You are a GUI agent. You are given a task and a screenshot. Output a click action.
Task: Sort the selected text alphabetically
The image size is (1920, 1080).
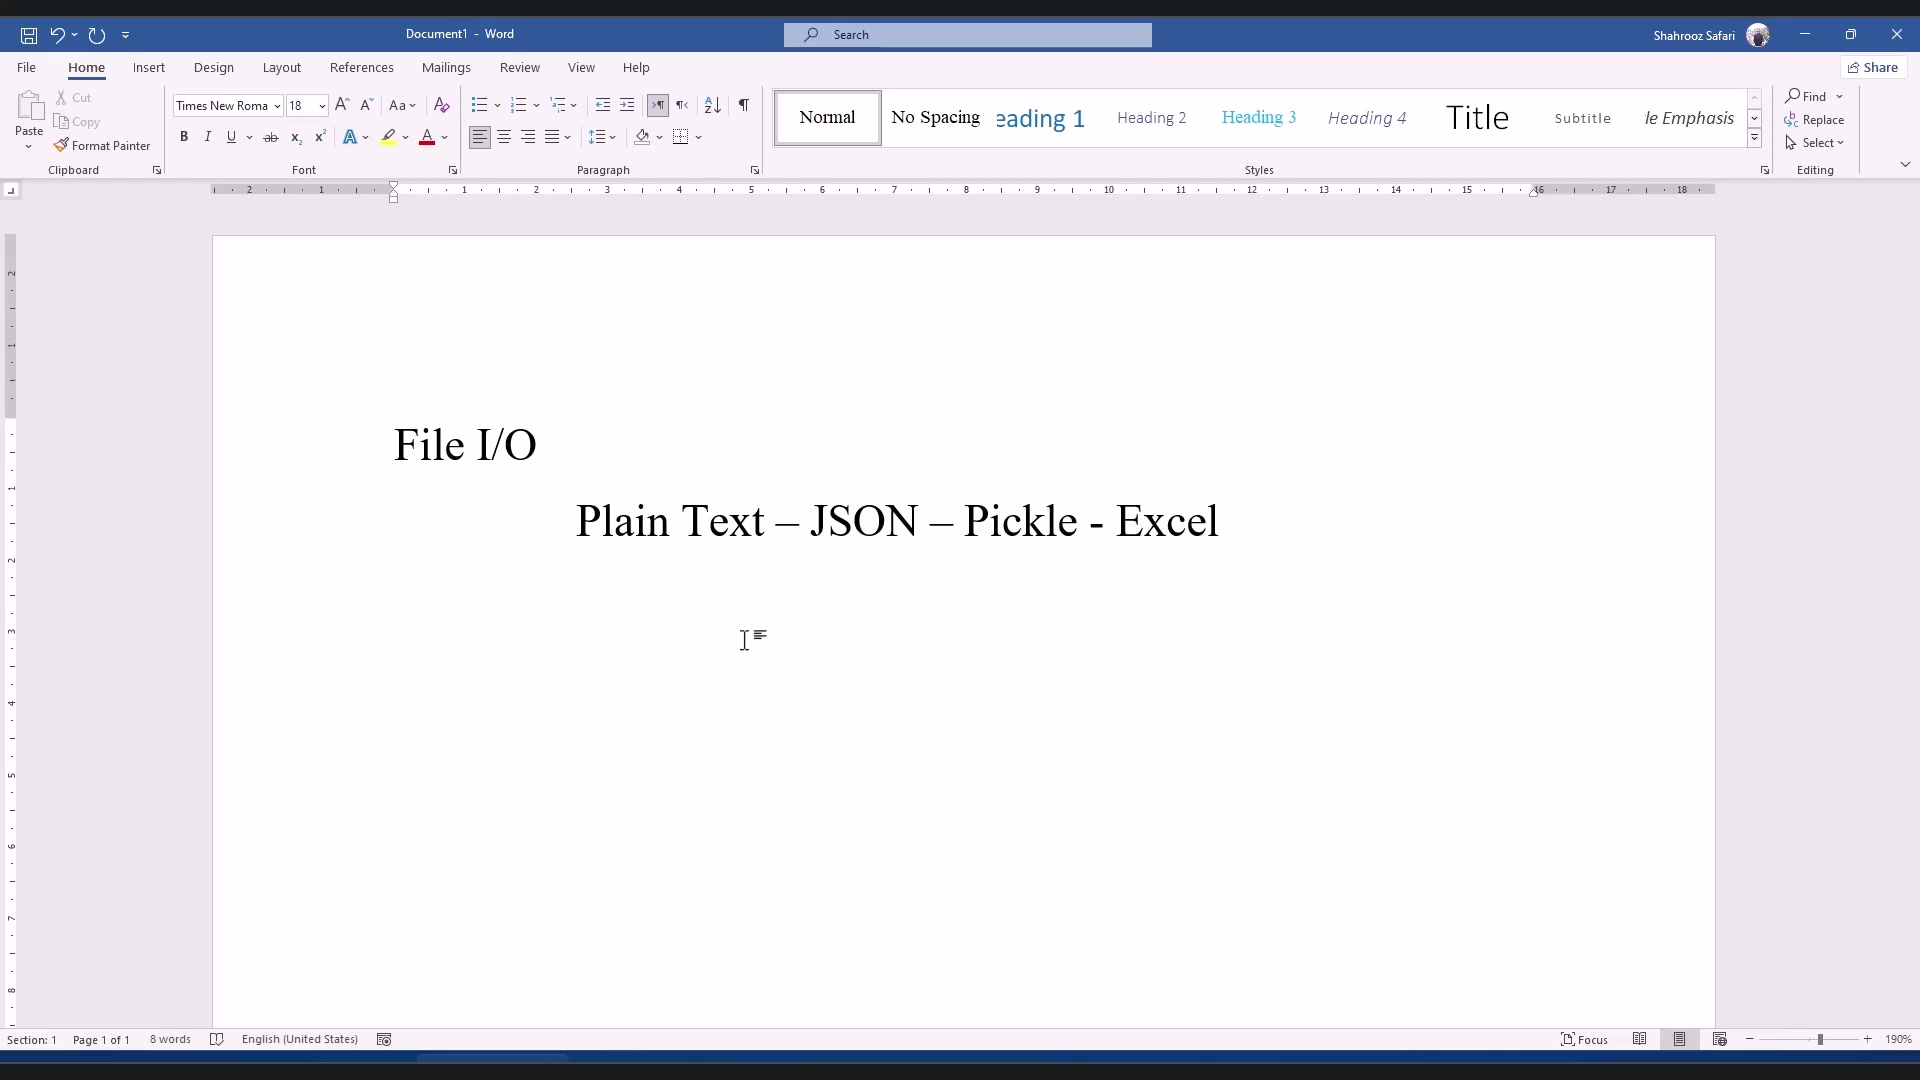point(712,105)
